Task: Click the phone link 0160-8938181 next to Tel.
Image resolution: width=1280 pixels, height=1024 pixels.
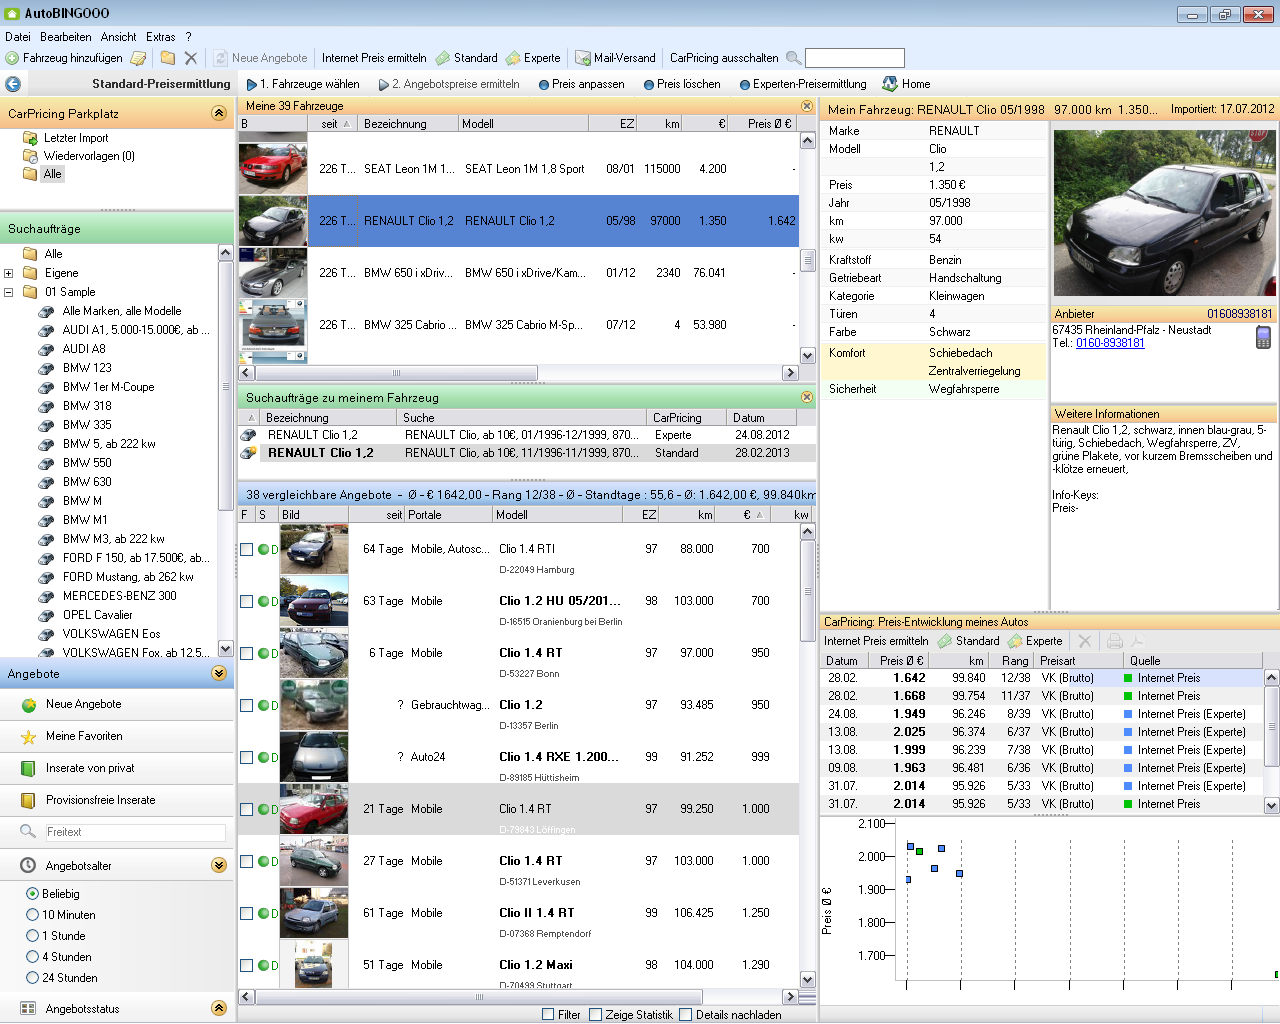Action: (x=1110, y=343)
